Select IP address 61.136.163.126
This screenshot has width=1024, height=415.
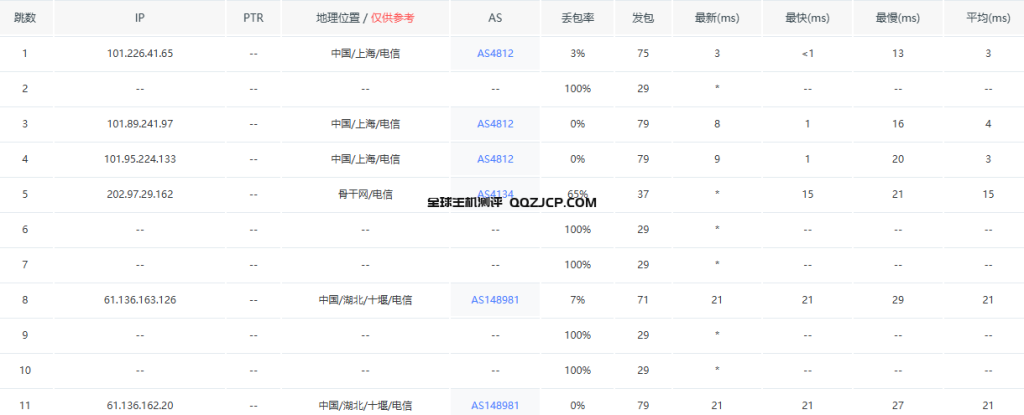point(140,300)
